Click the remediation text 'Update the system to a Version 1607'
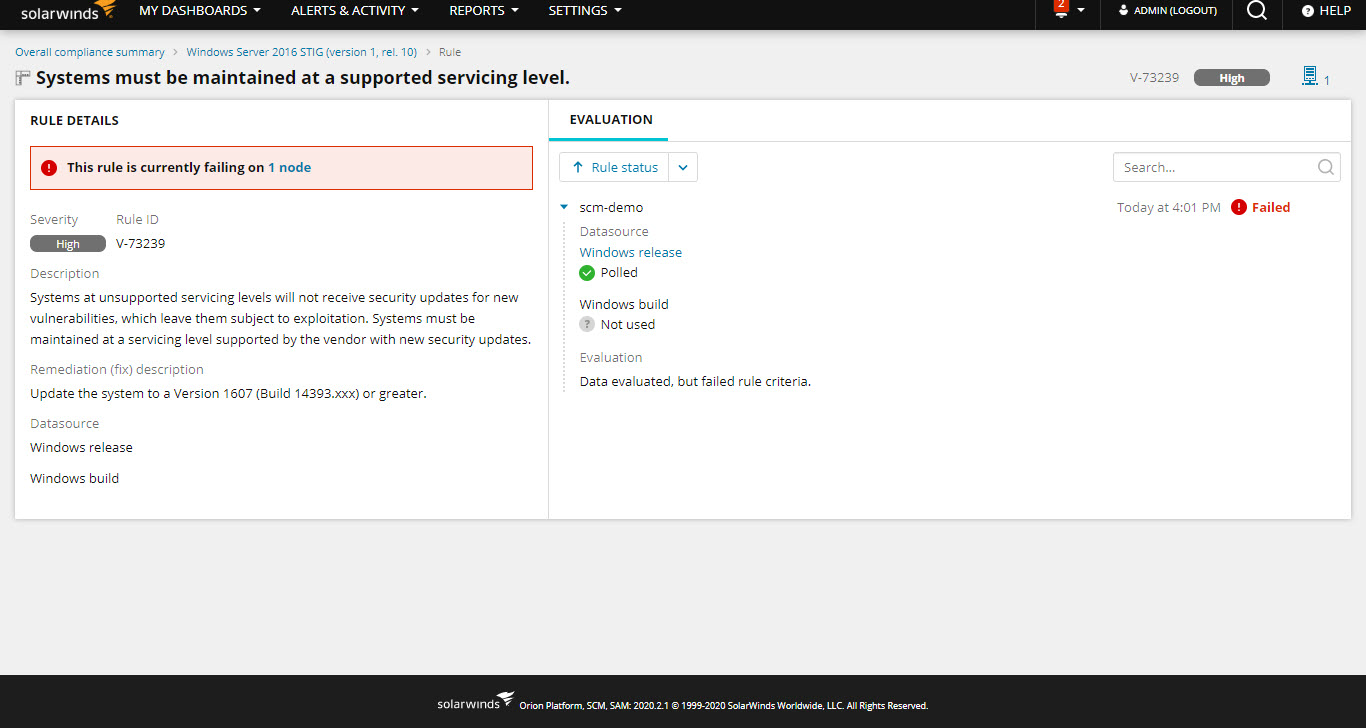This screenshot has height=728, width=1366. coord(228,394)
